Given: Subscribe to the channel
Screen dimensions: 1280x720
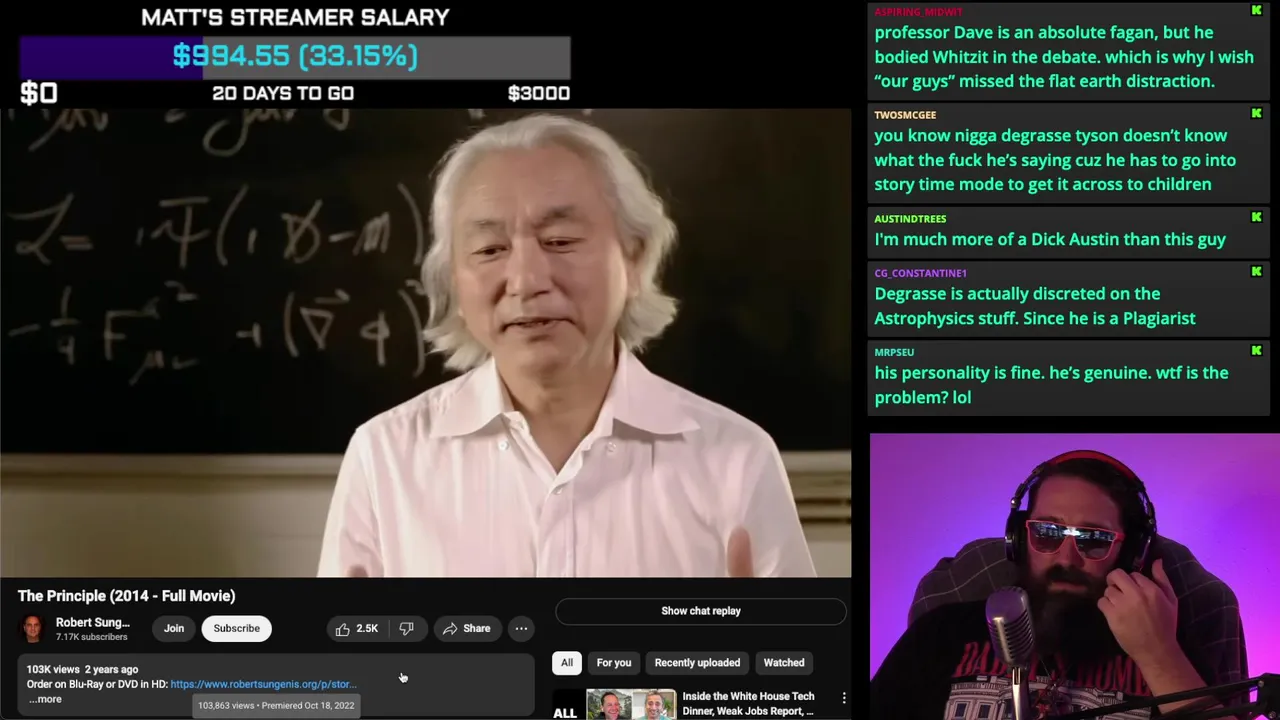Looking at the screenshot, I should point(236,629).
